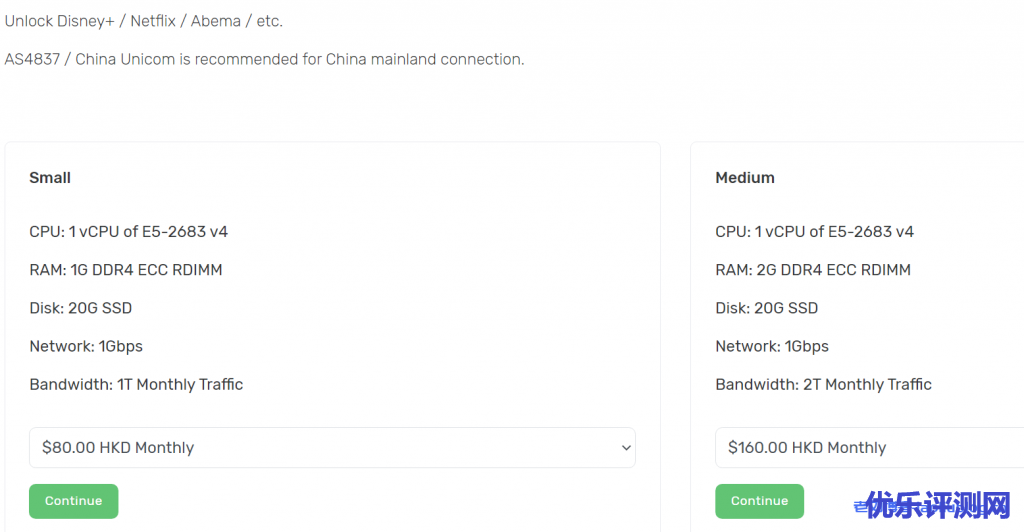
Task: Click the Small plan Network 1Gbps line
Action: (86, 346)
